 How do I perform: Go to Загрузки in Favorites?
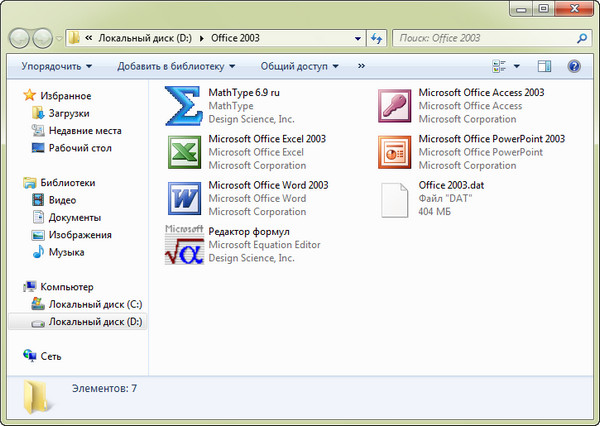click(x=68, y=113)
